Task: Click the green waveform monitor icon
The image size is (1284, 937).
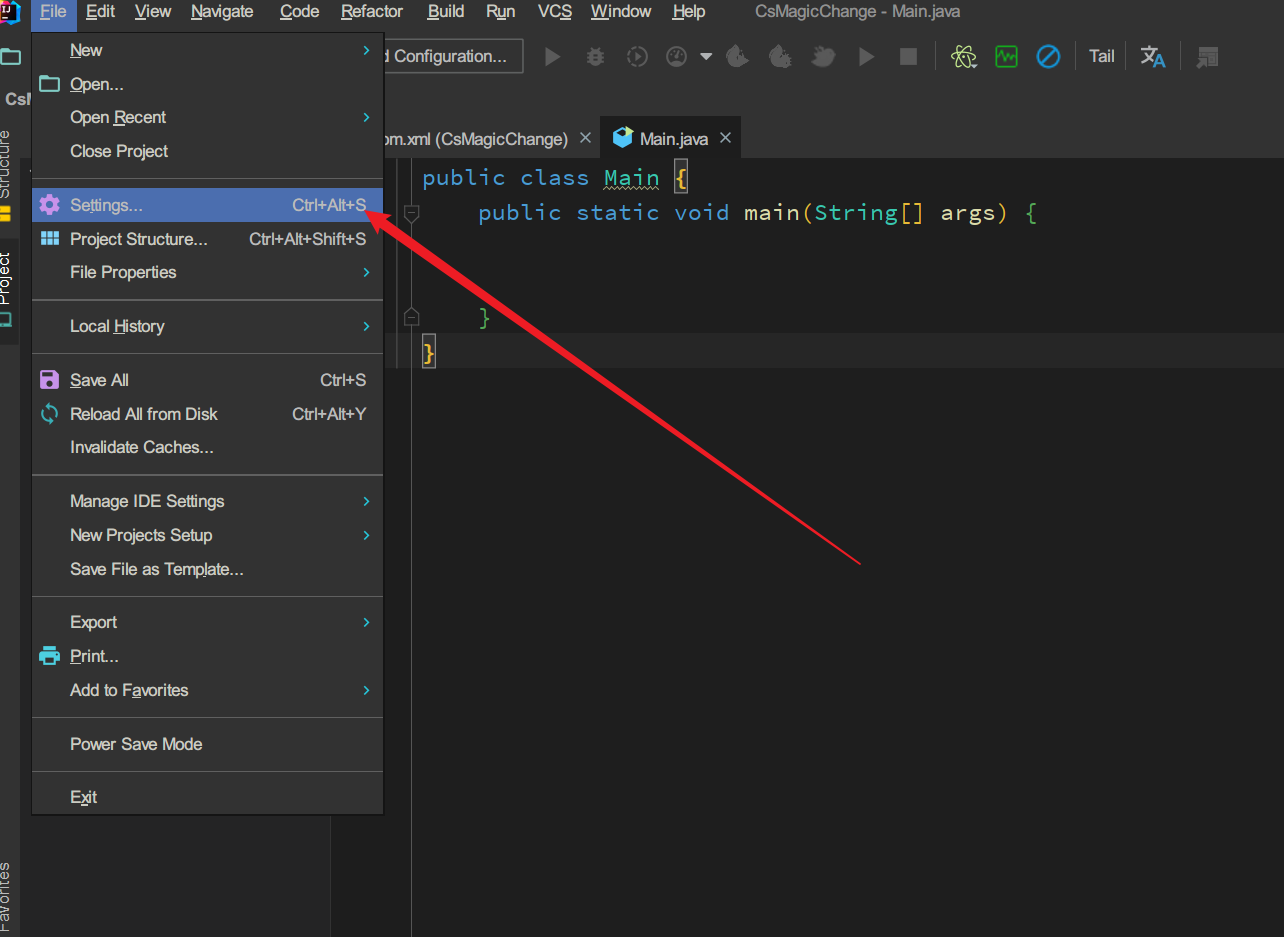Action: [x=1006, y=57]
